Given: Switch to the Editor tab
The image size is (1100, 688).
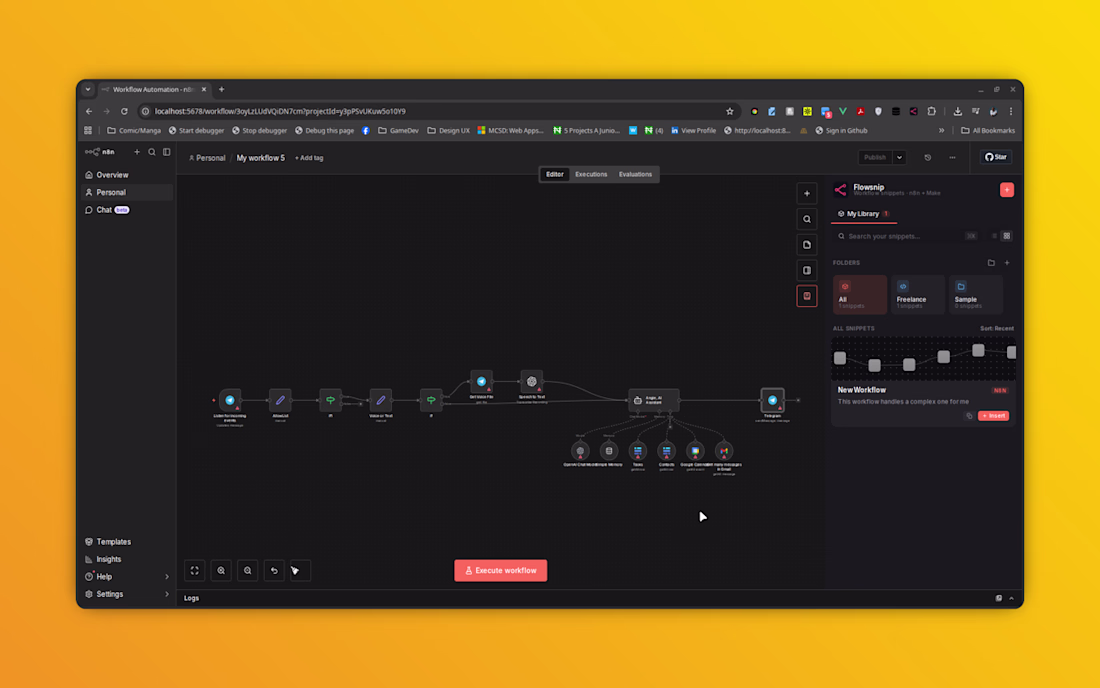Looking at the screenshot, I should [554, 175].
